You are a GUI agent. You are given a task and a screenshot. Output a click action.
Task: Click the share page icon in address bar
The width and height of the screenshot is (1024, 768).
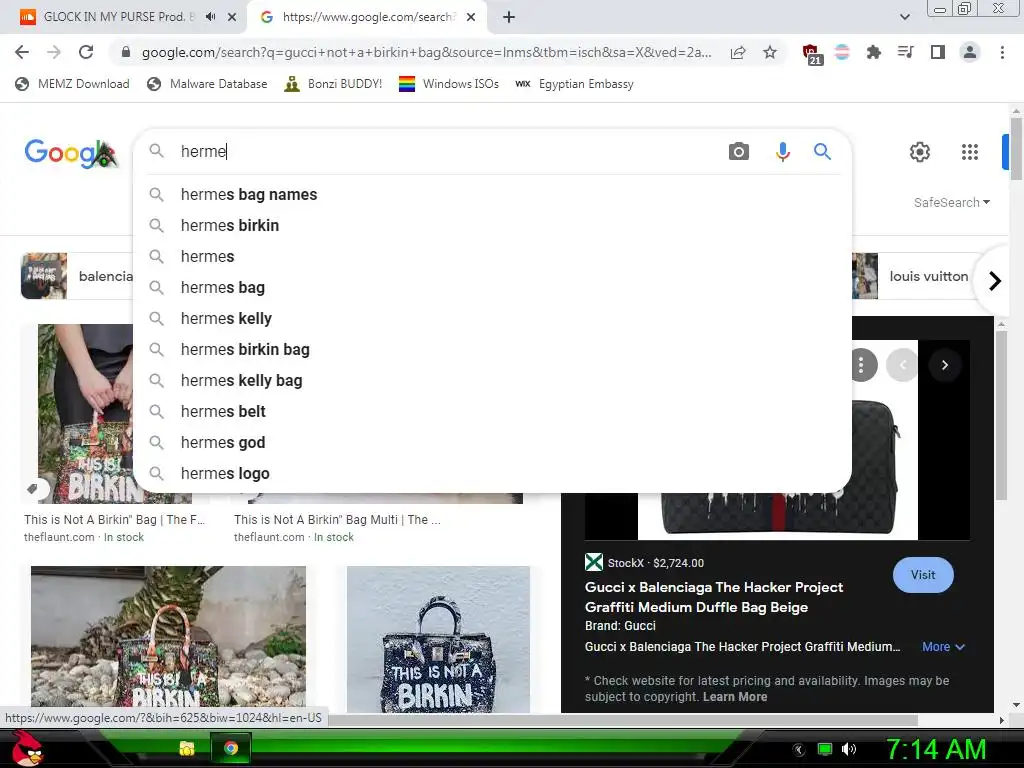(738, 52)
